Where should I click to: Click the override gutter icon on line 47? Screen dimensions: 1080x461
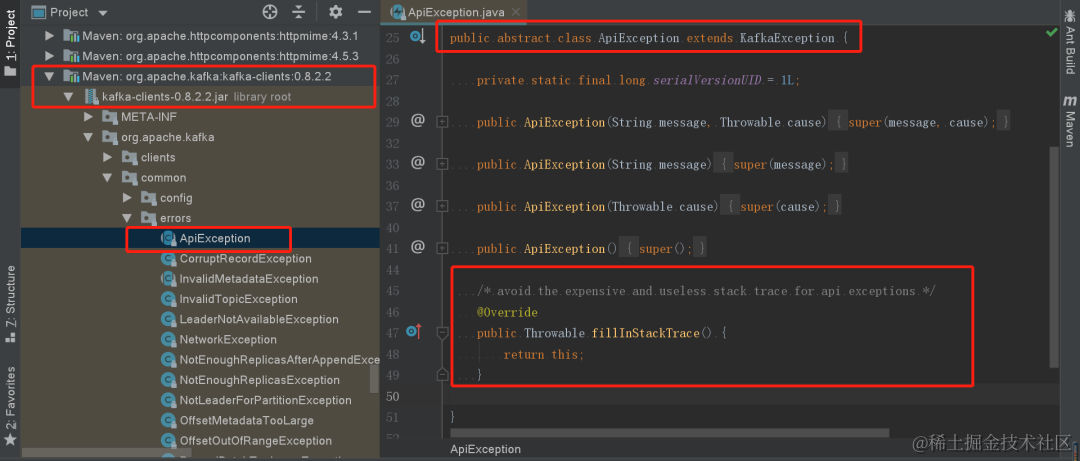click(x=414, y=332)
